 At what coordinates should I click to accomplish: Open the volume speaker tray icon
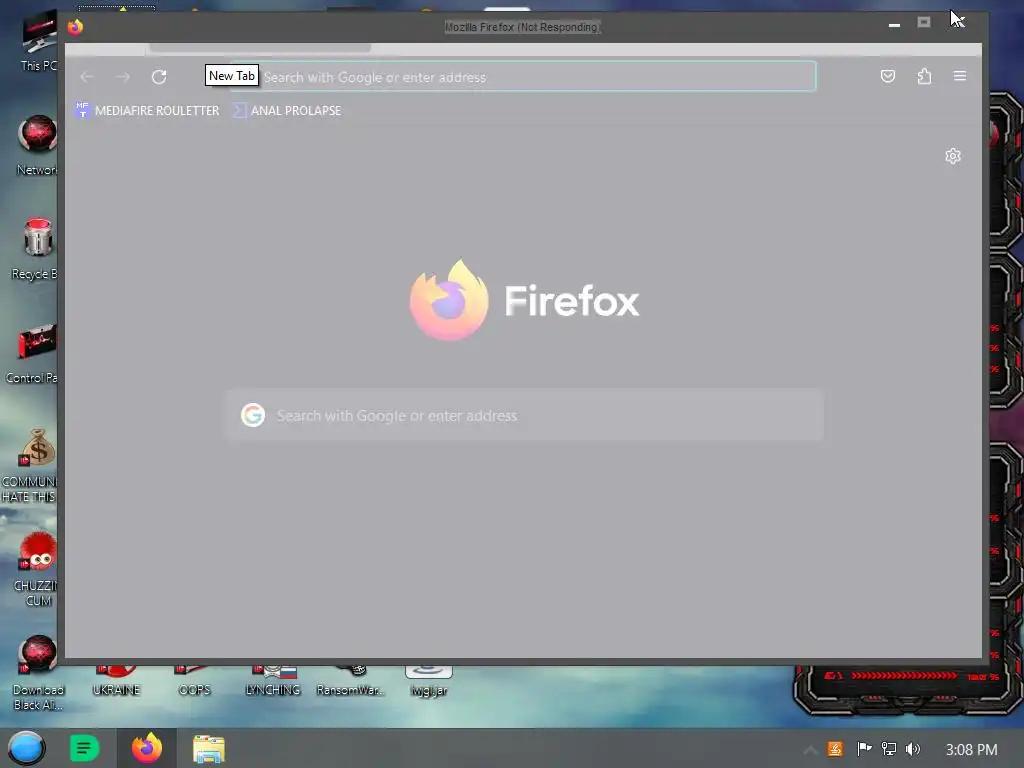(913, 749)
